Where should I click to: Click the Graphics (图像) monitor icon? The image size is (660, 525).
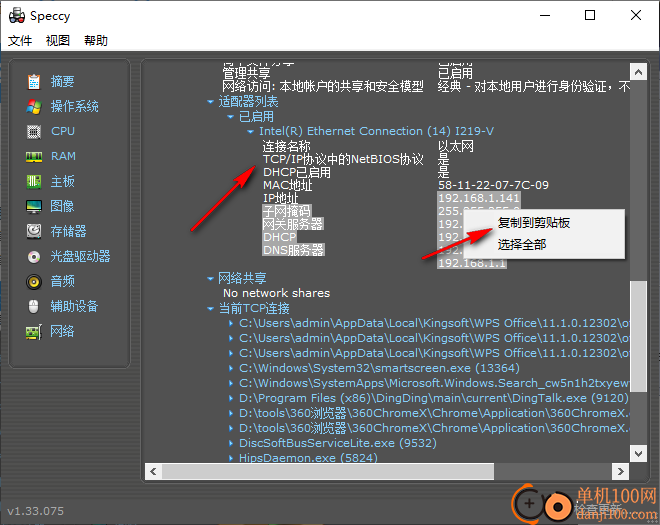pyautogui.click(x=34, y=206)
